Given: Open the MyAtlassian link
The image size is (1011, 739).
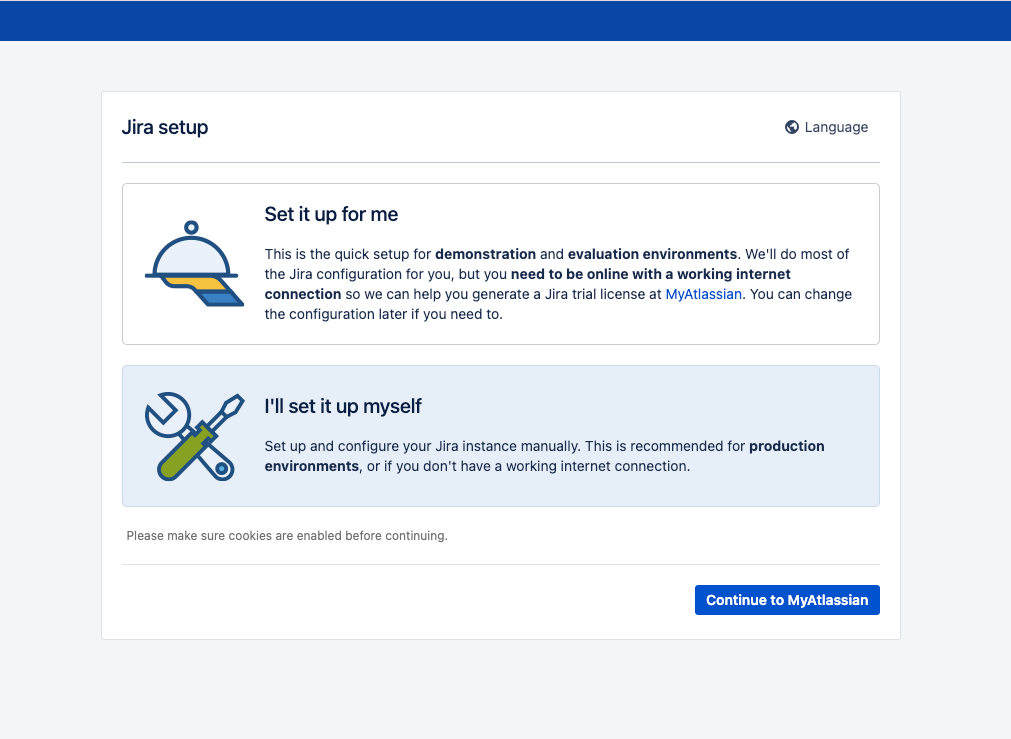Looking at the screenshot, I should [x=703, y=294].
